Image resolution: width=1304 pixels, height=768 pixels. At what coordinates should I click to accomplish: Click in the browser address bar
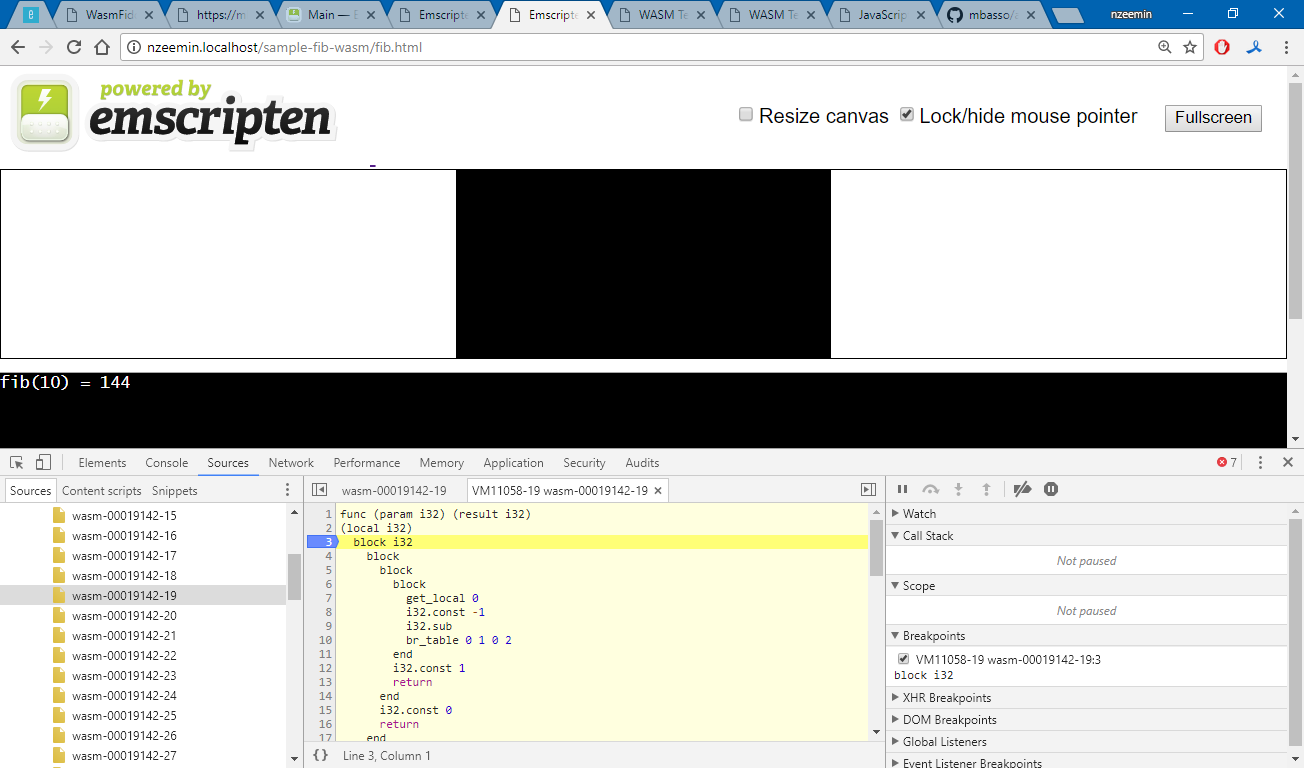pos(400,46)
